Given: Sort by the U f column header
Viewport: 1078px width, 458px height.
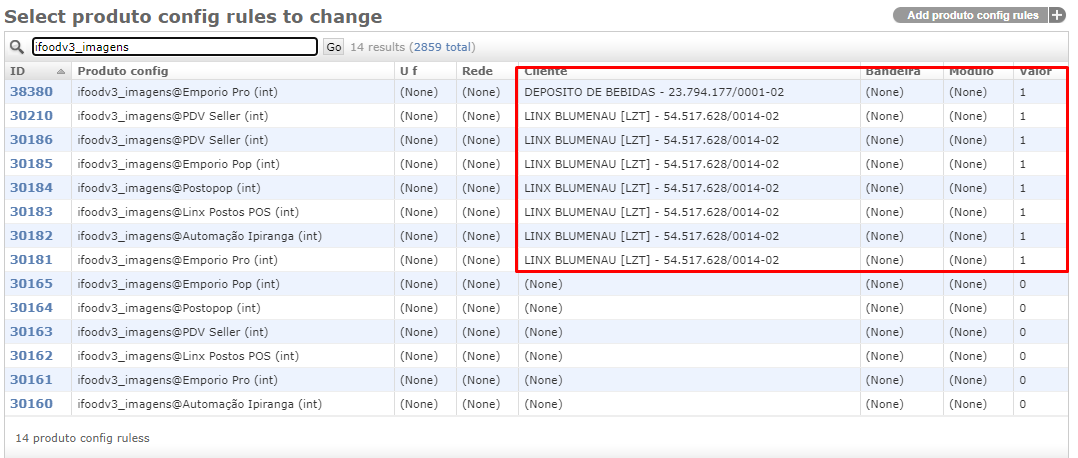Looking at the screenshot, I should [x=408, y=71].
